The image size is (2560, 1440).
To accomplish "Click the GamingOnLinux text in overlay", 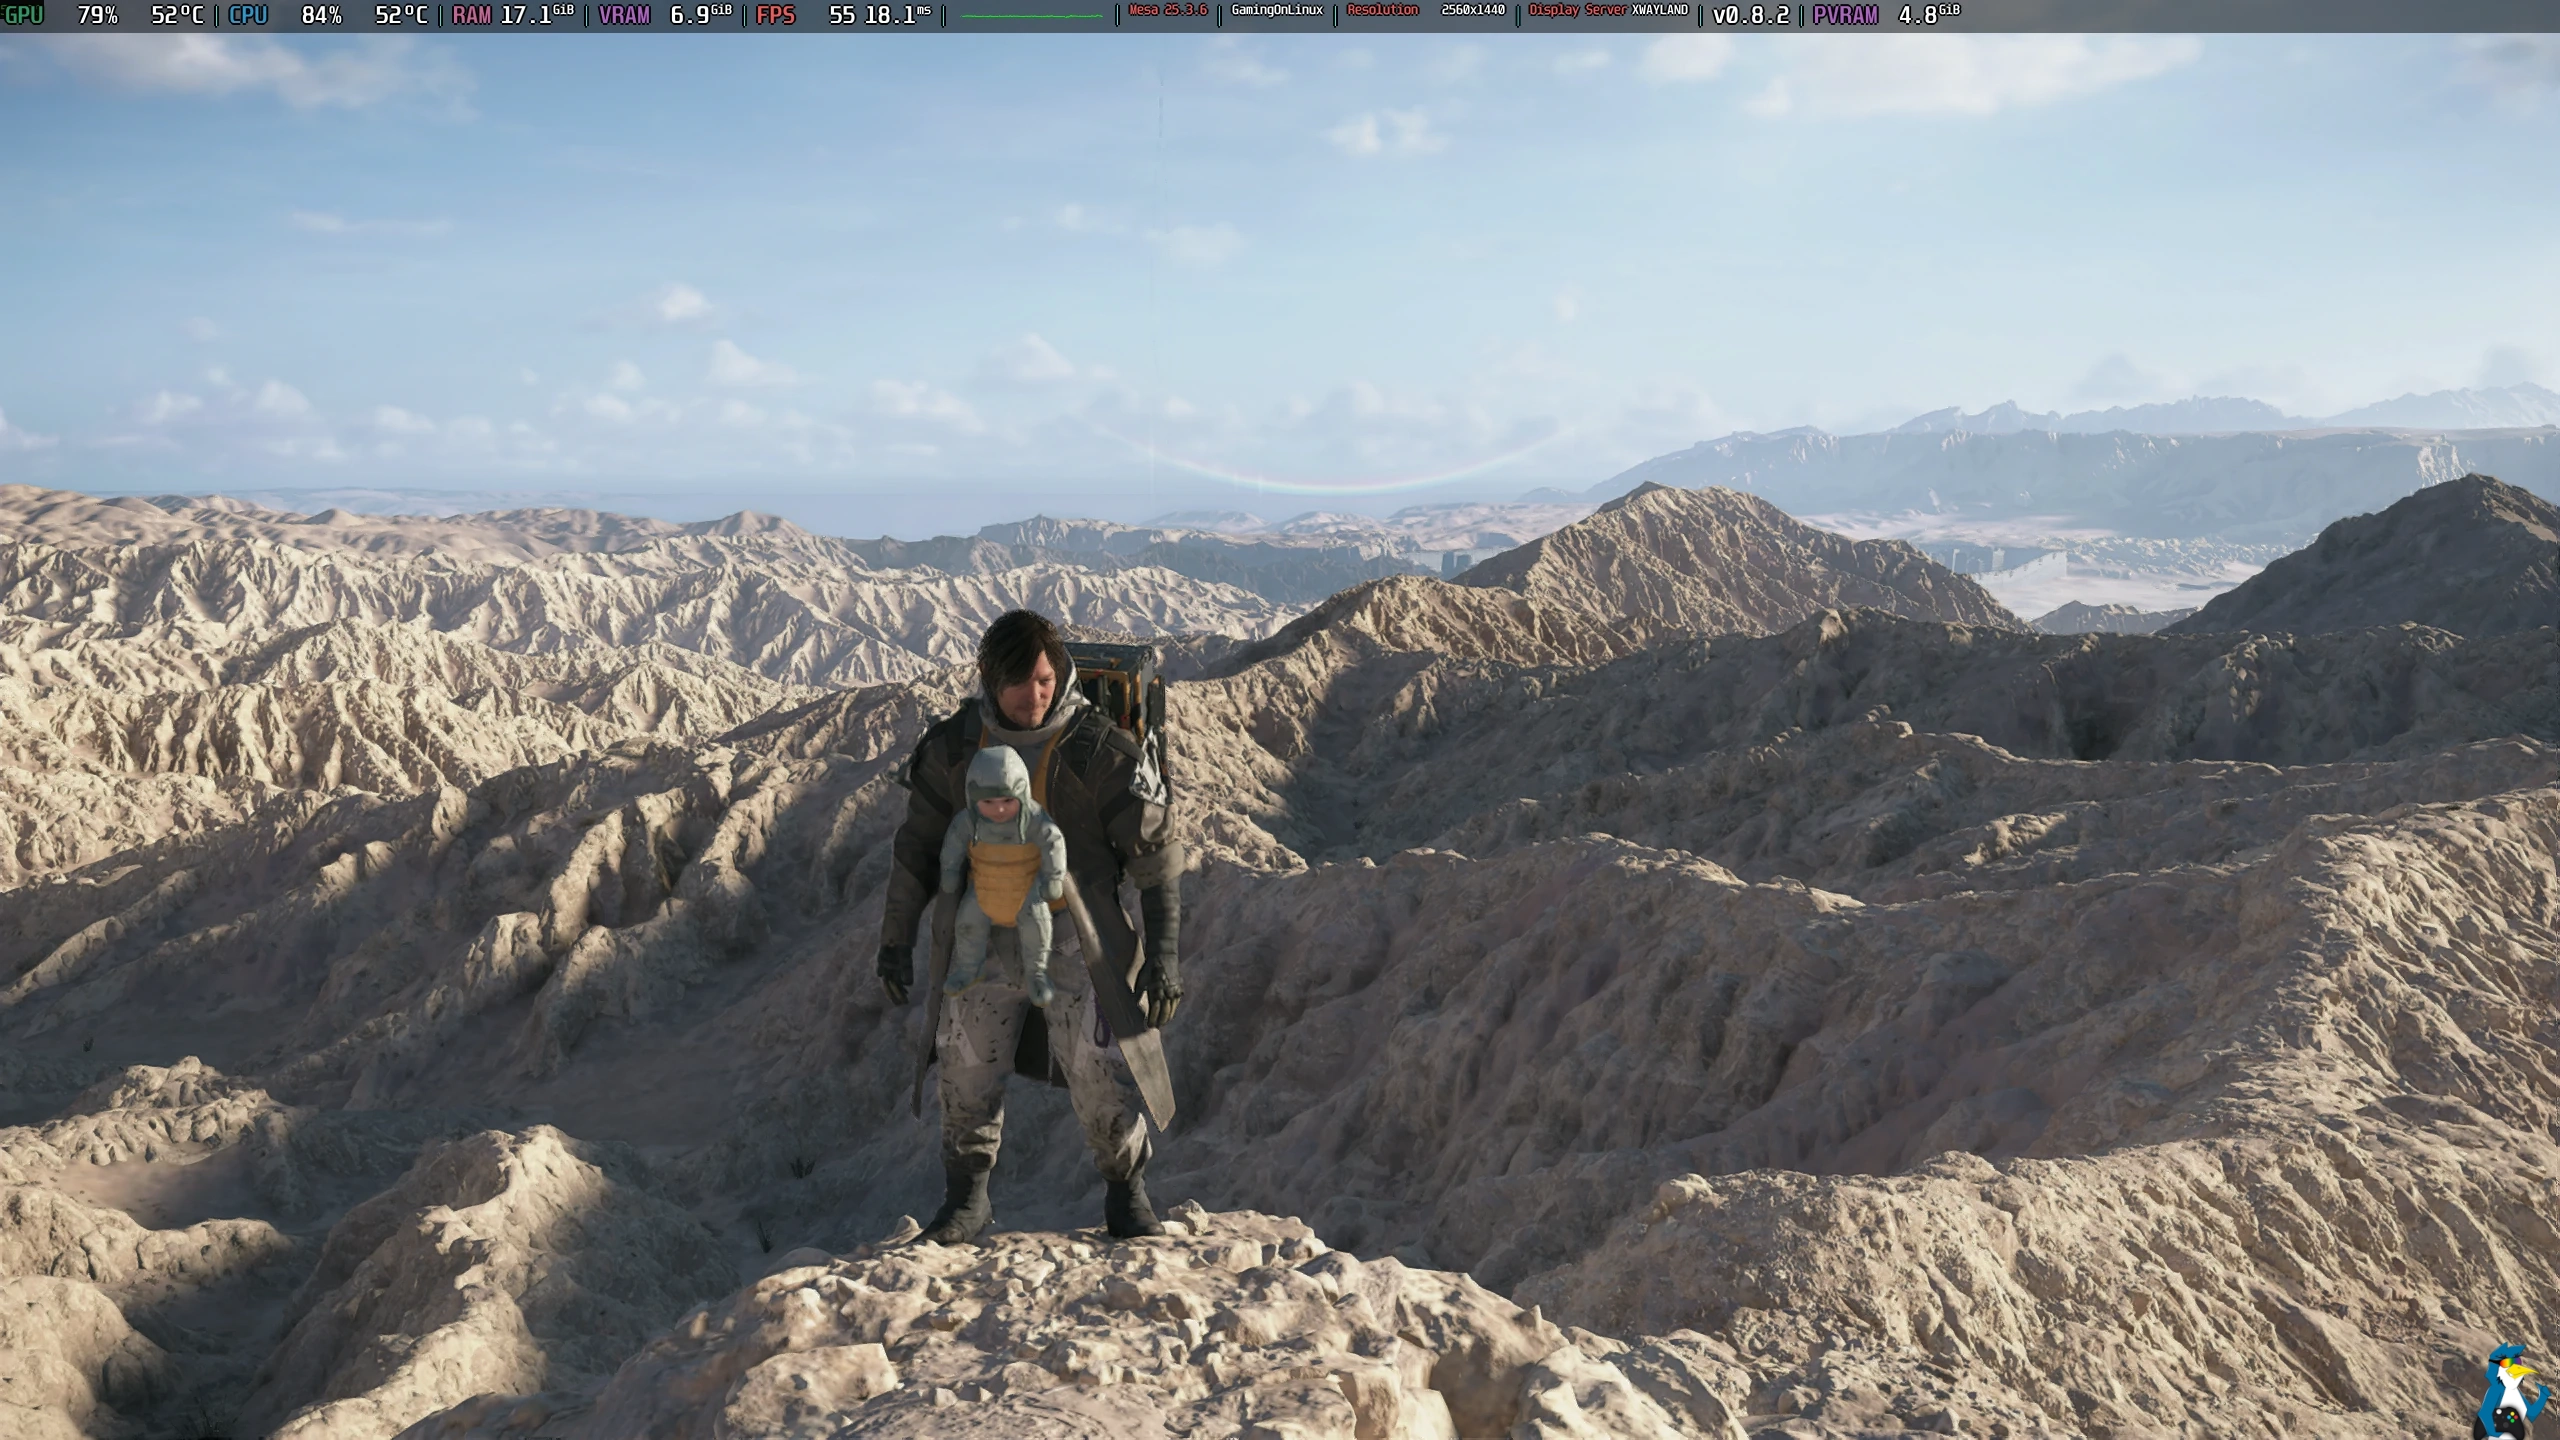I will point(1277,10).
